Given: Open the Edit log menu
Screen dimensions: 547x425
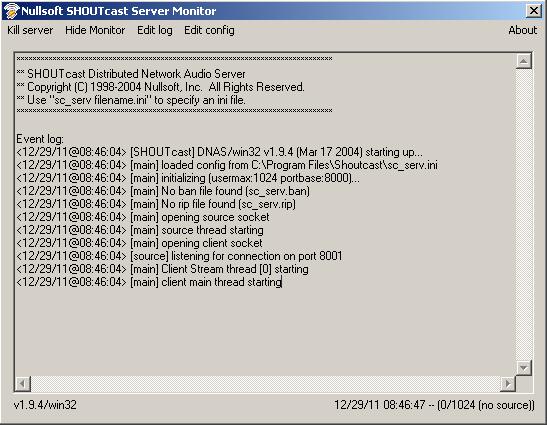Looking at the screenshot, I should pos(155,30).
